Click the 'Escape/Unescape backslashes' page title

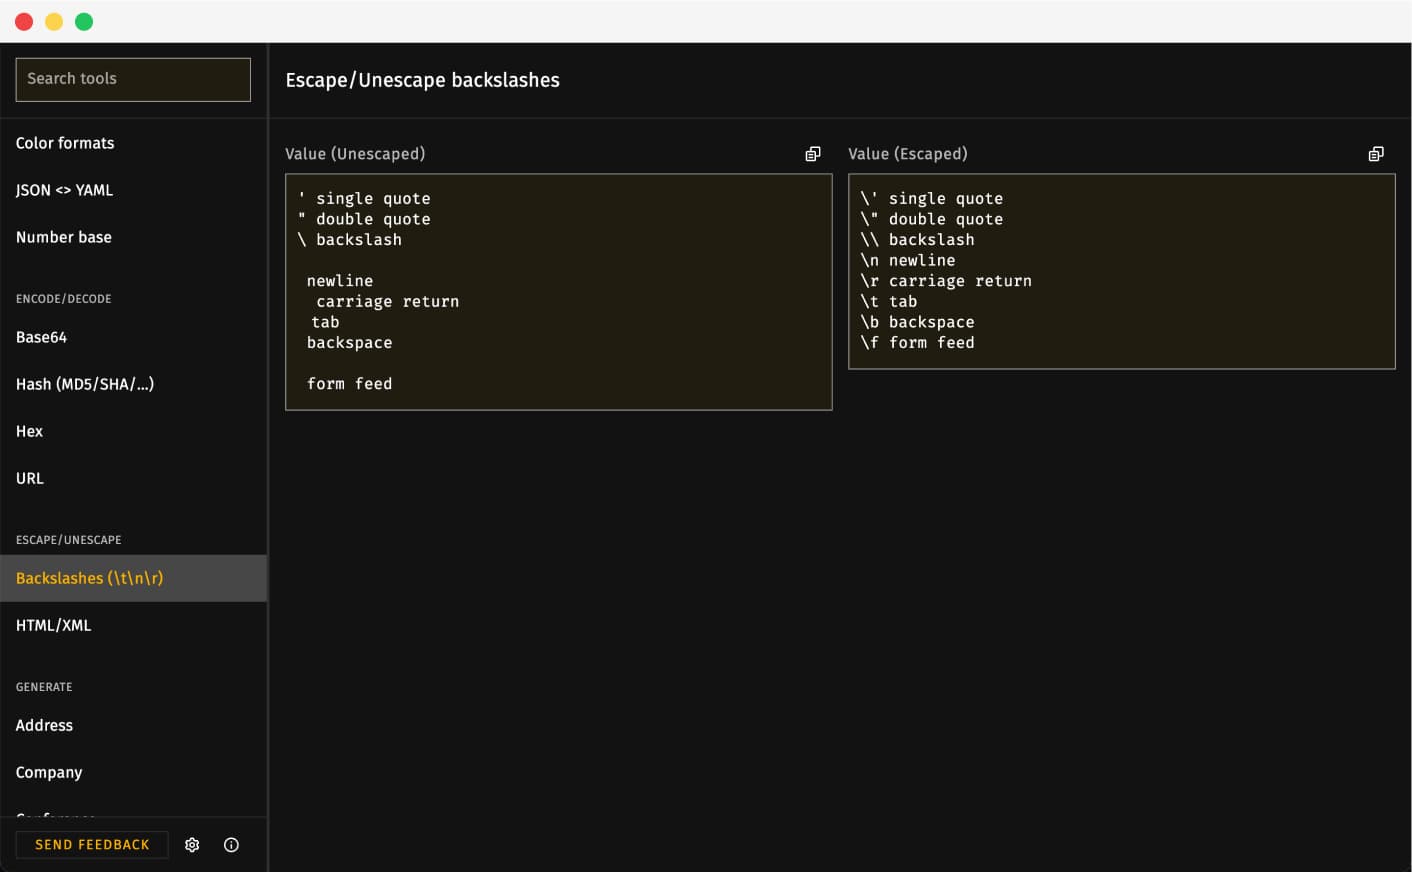(x=422, y=80)
